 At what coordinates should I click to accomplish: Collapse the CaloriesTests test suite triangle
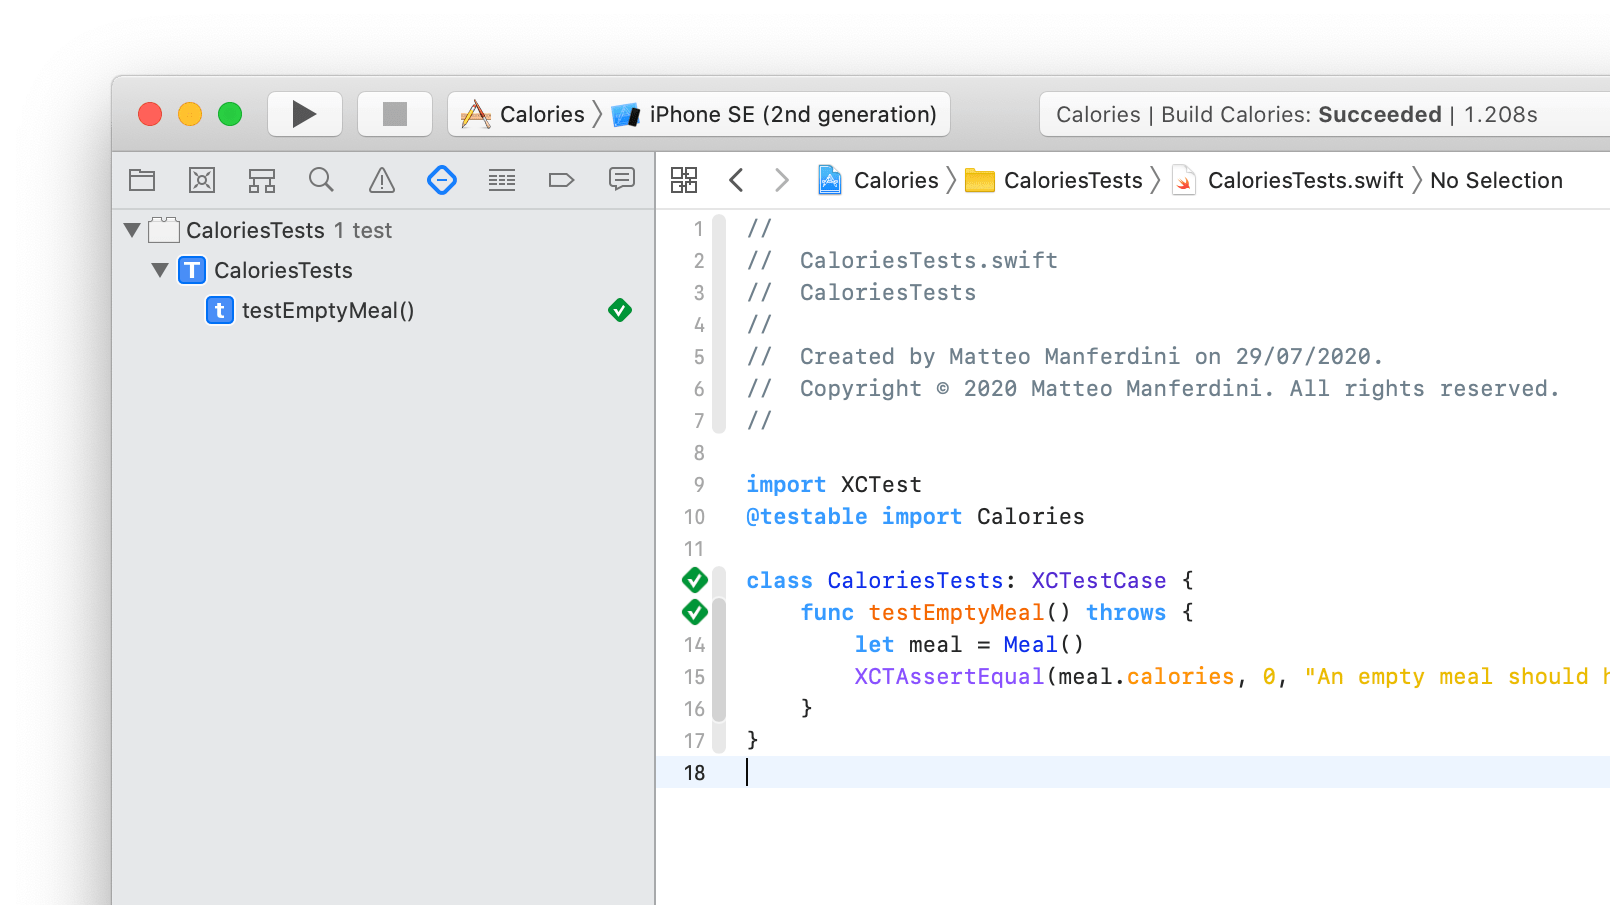point(160,270)
